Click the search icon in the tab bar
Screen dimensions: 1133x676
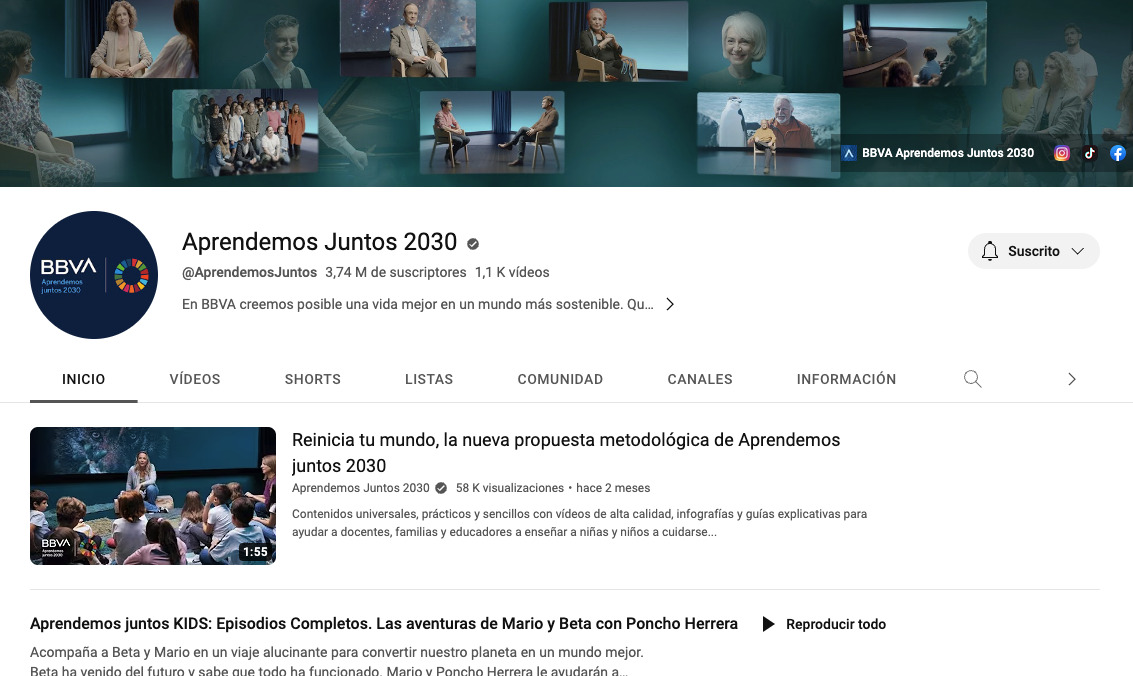[x=972, y=379]
